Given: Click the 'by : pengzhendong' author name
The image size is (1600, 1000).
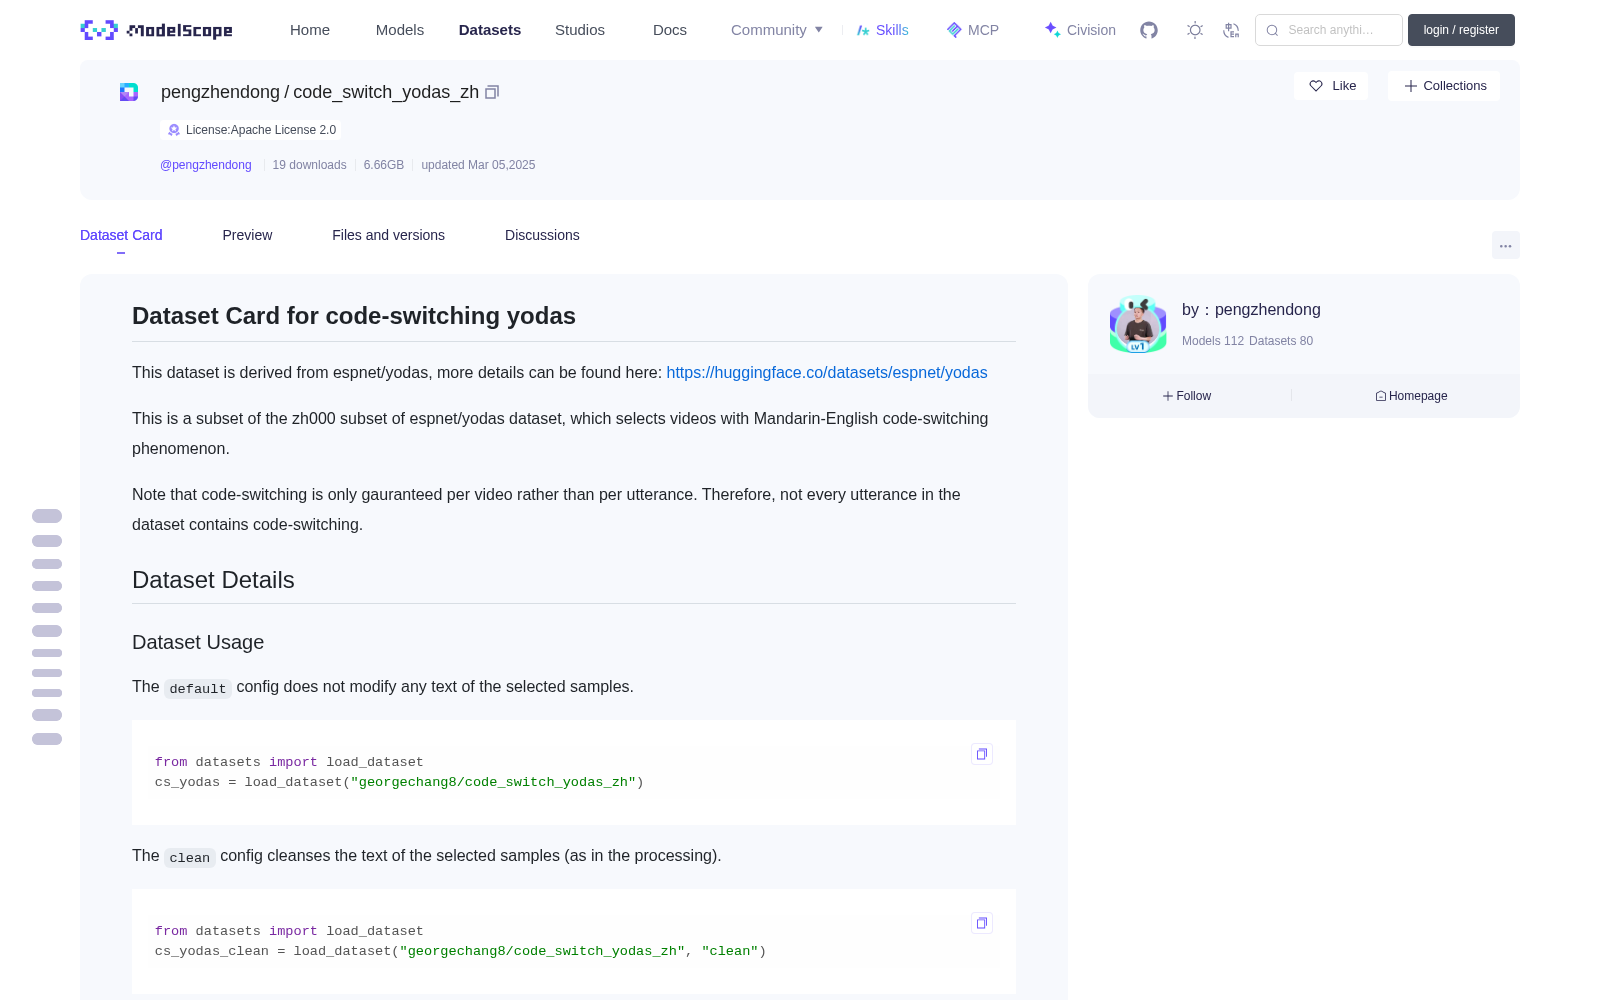Looking at the screenshot, I should pyautogui.click(x=1251, y=310).
